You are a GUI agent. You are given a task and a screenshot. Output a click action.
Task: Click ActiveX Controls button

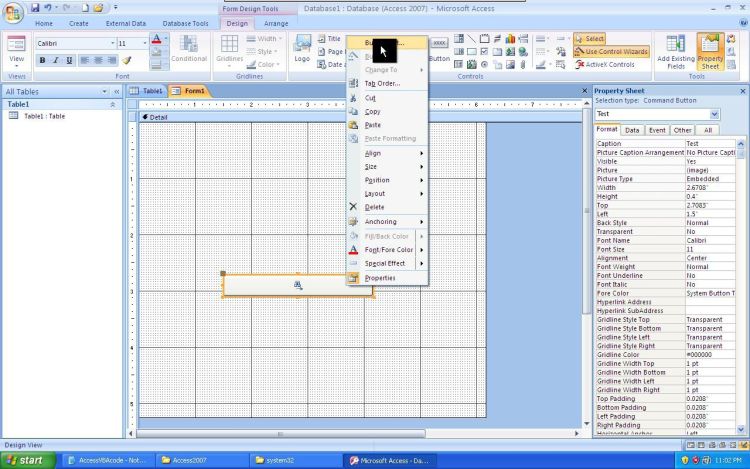pos(605,65)
